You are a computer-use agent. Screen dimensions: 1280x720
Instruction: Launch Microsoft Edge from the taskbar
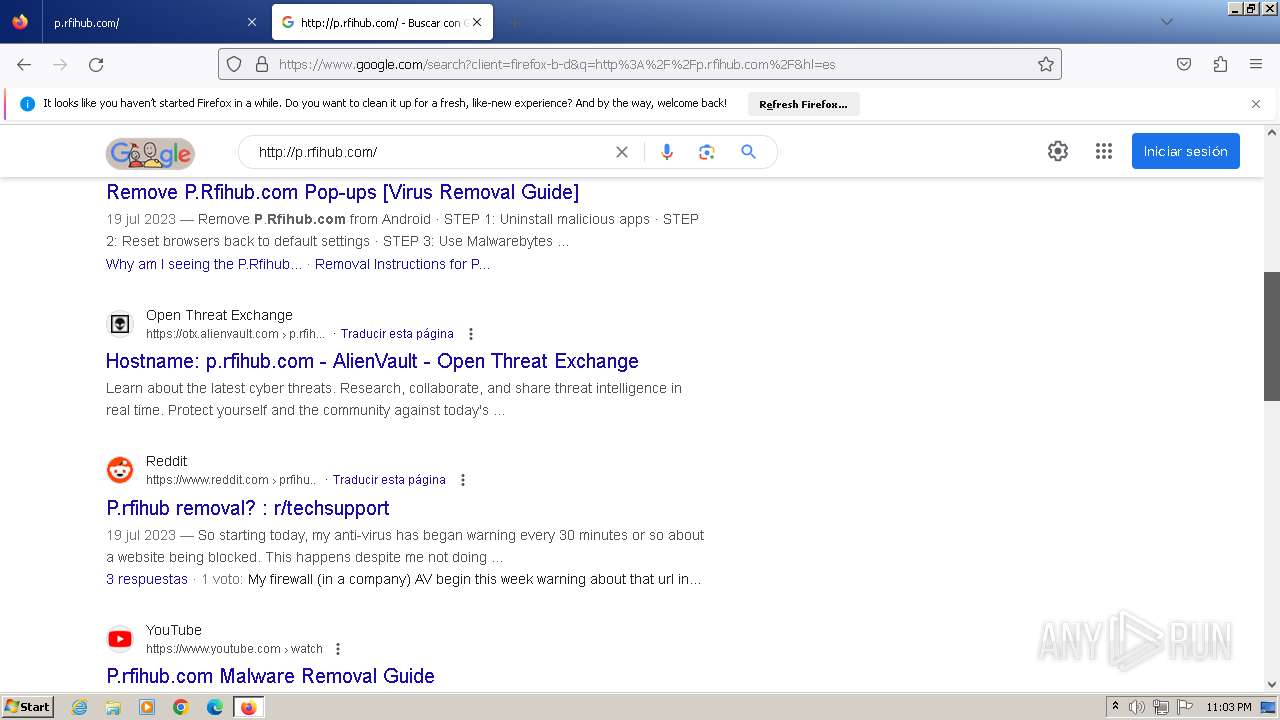click(215, 707)
